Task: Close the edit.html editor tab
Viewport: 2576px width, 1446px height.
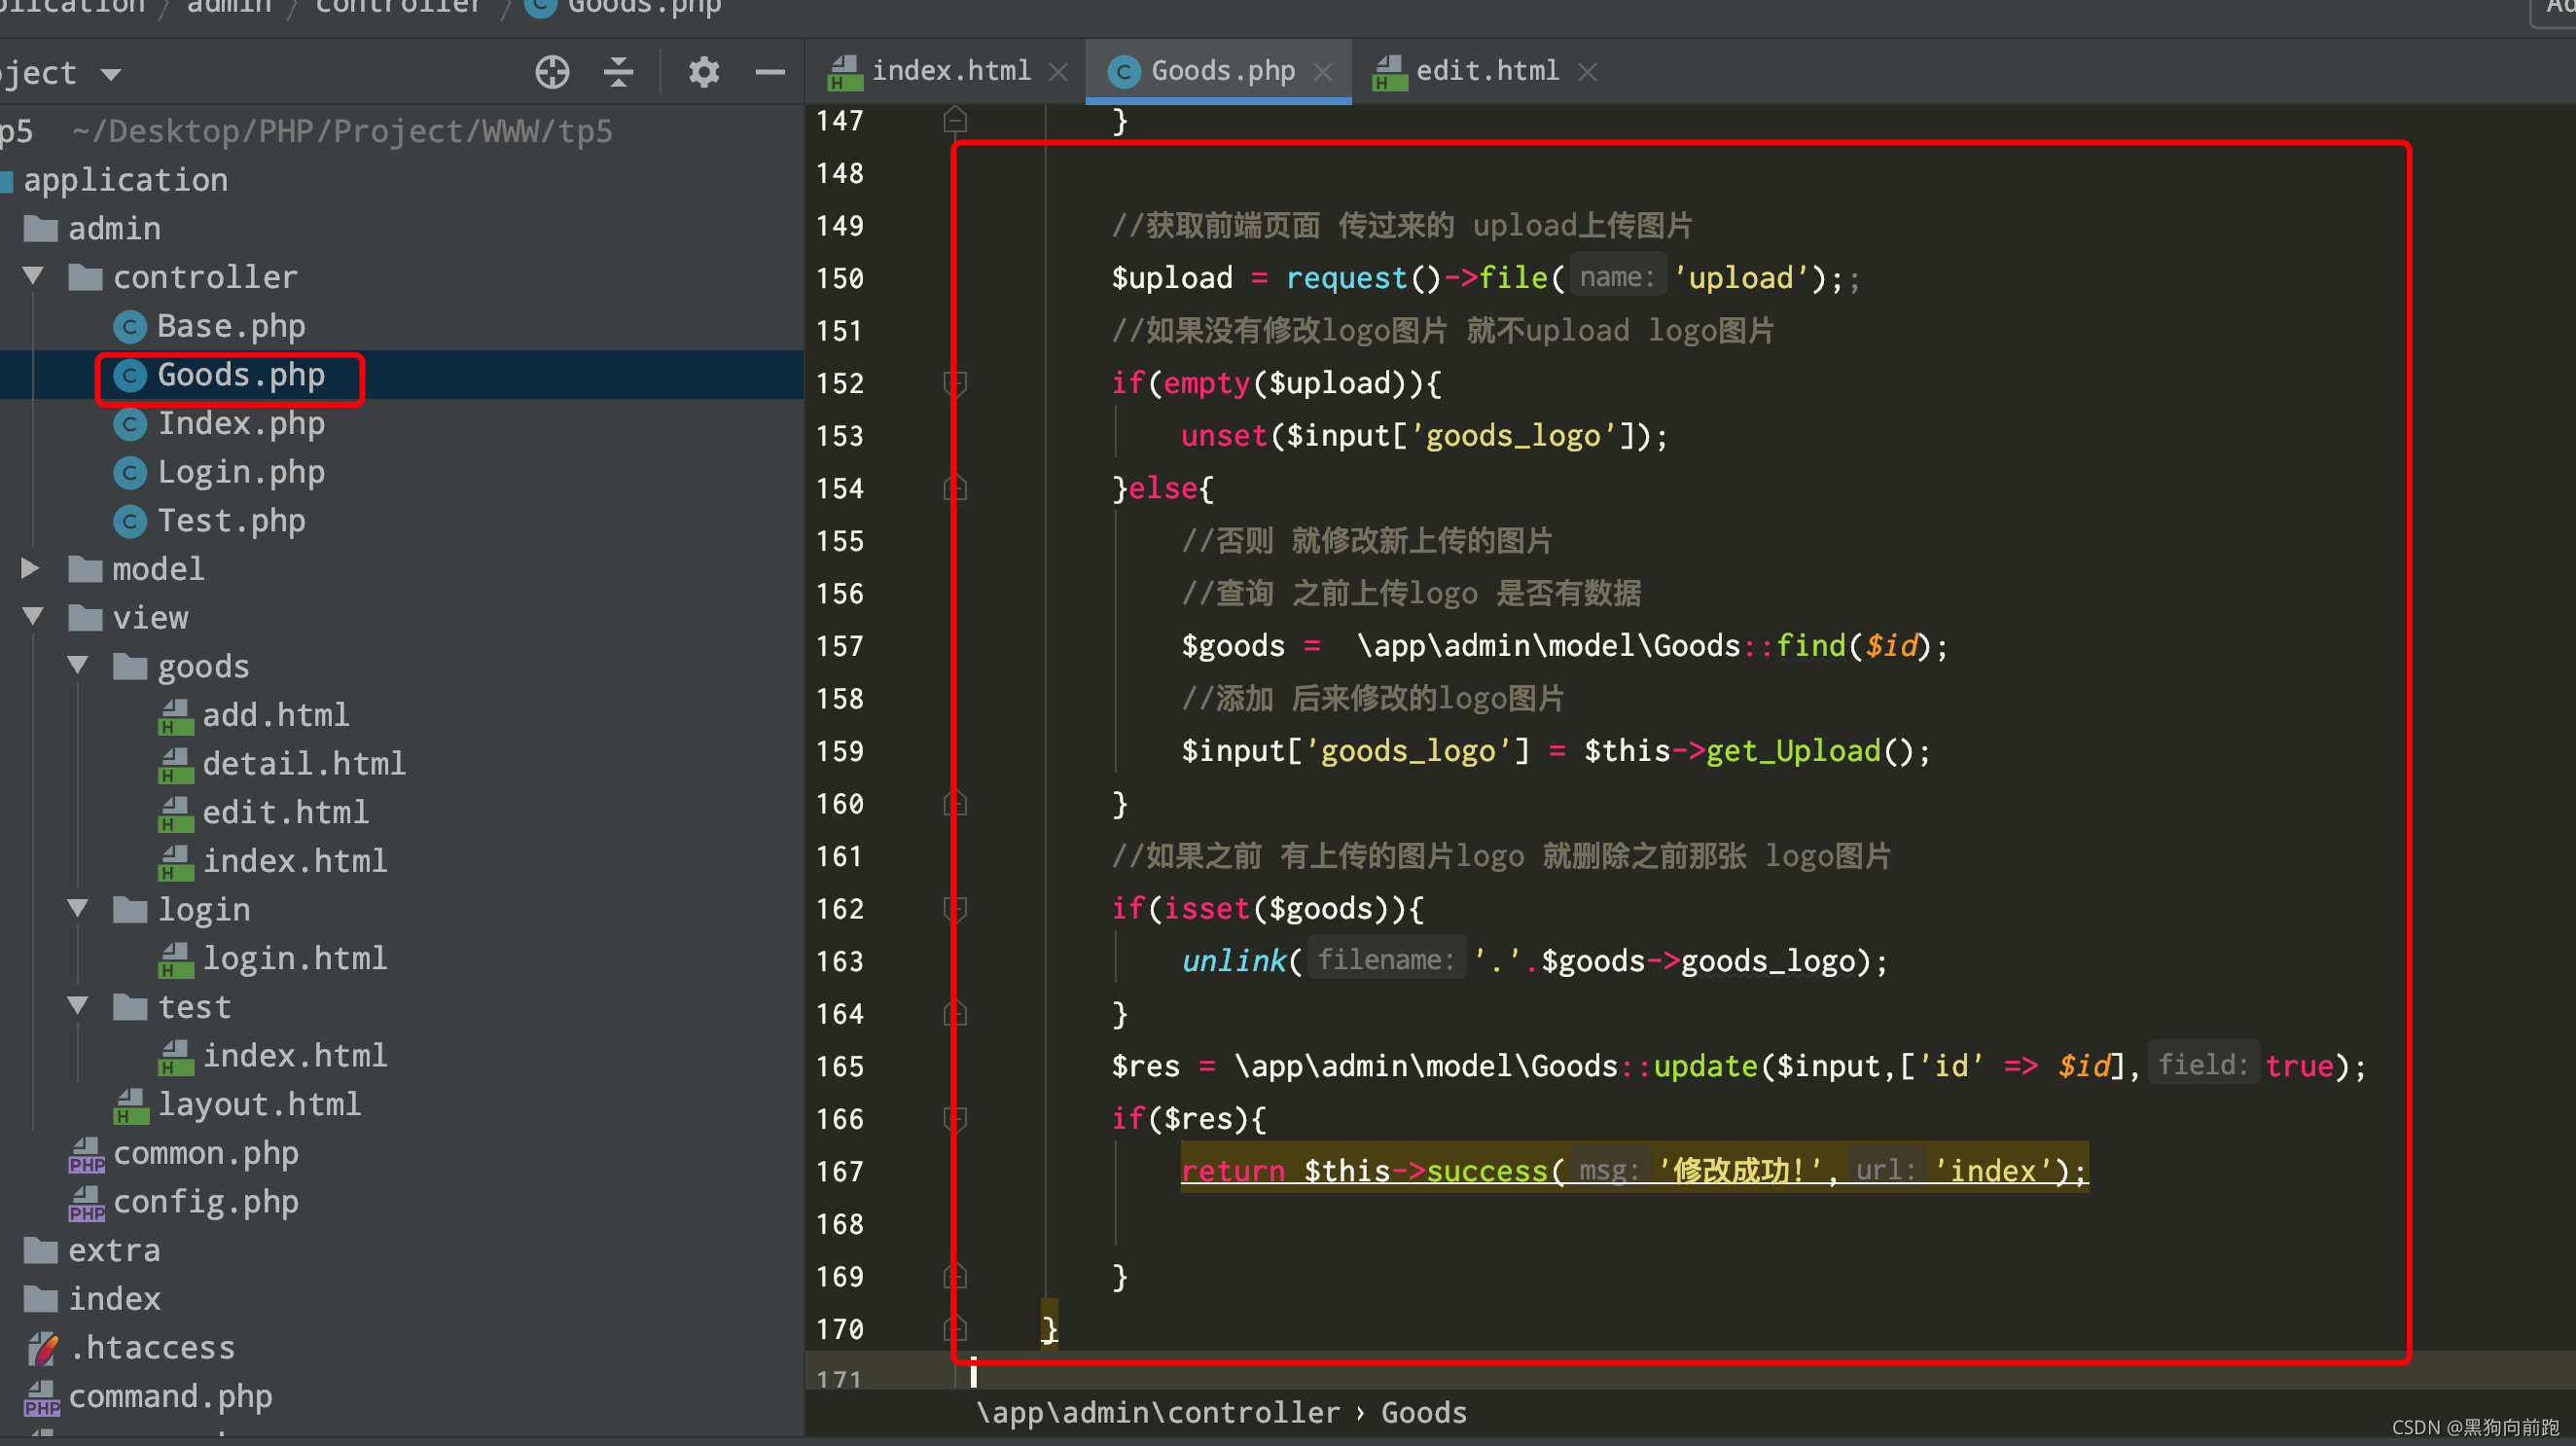Action: 1587,72
